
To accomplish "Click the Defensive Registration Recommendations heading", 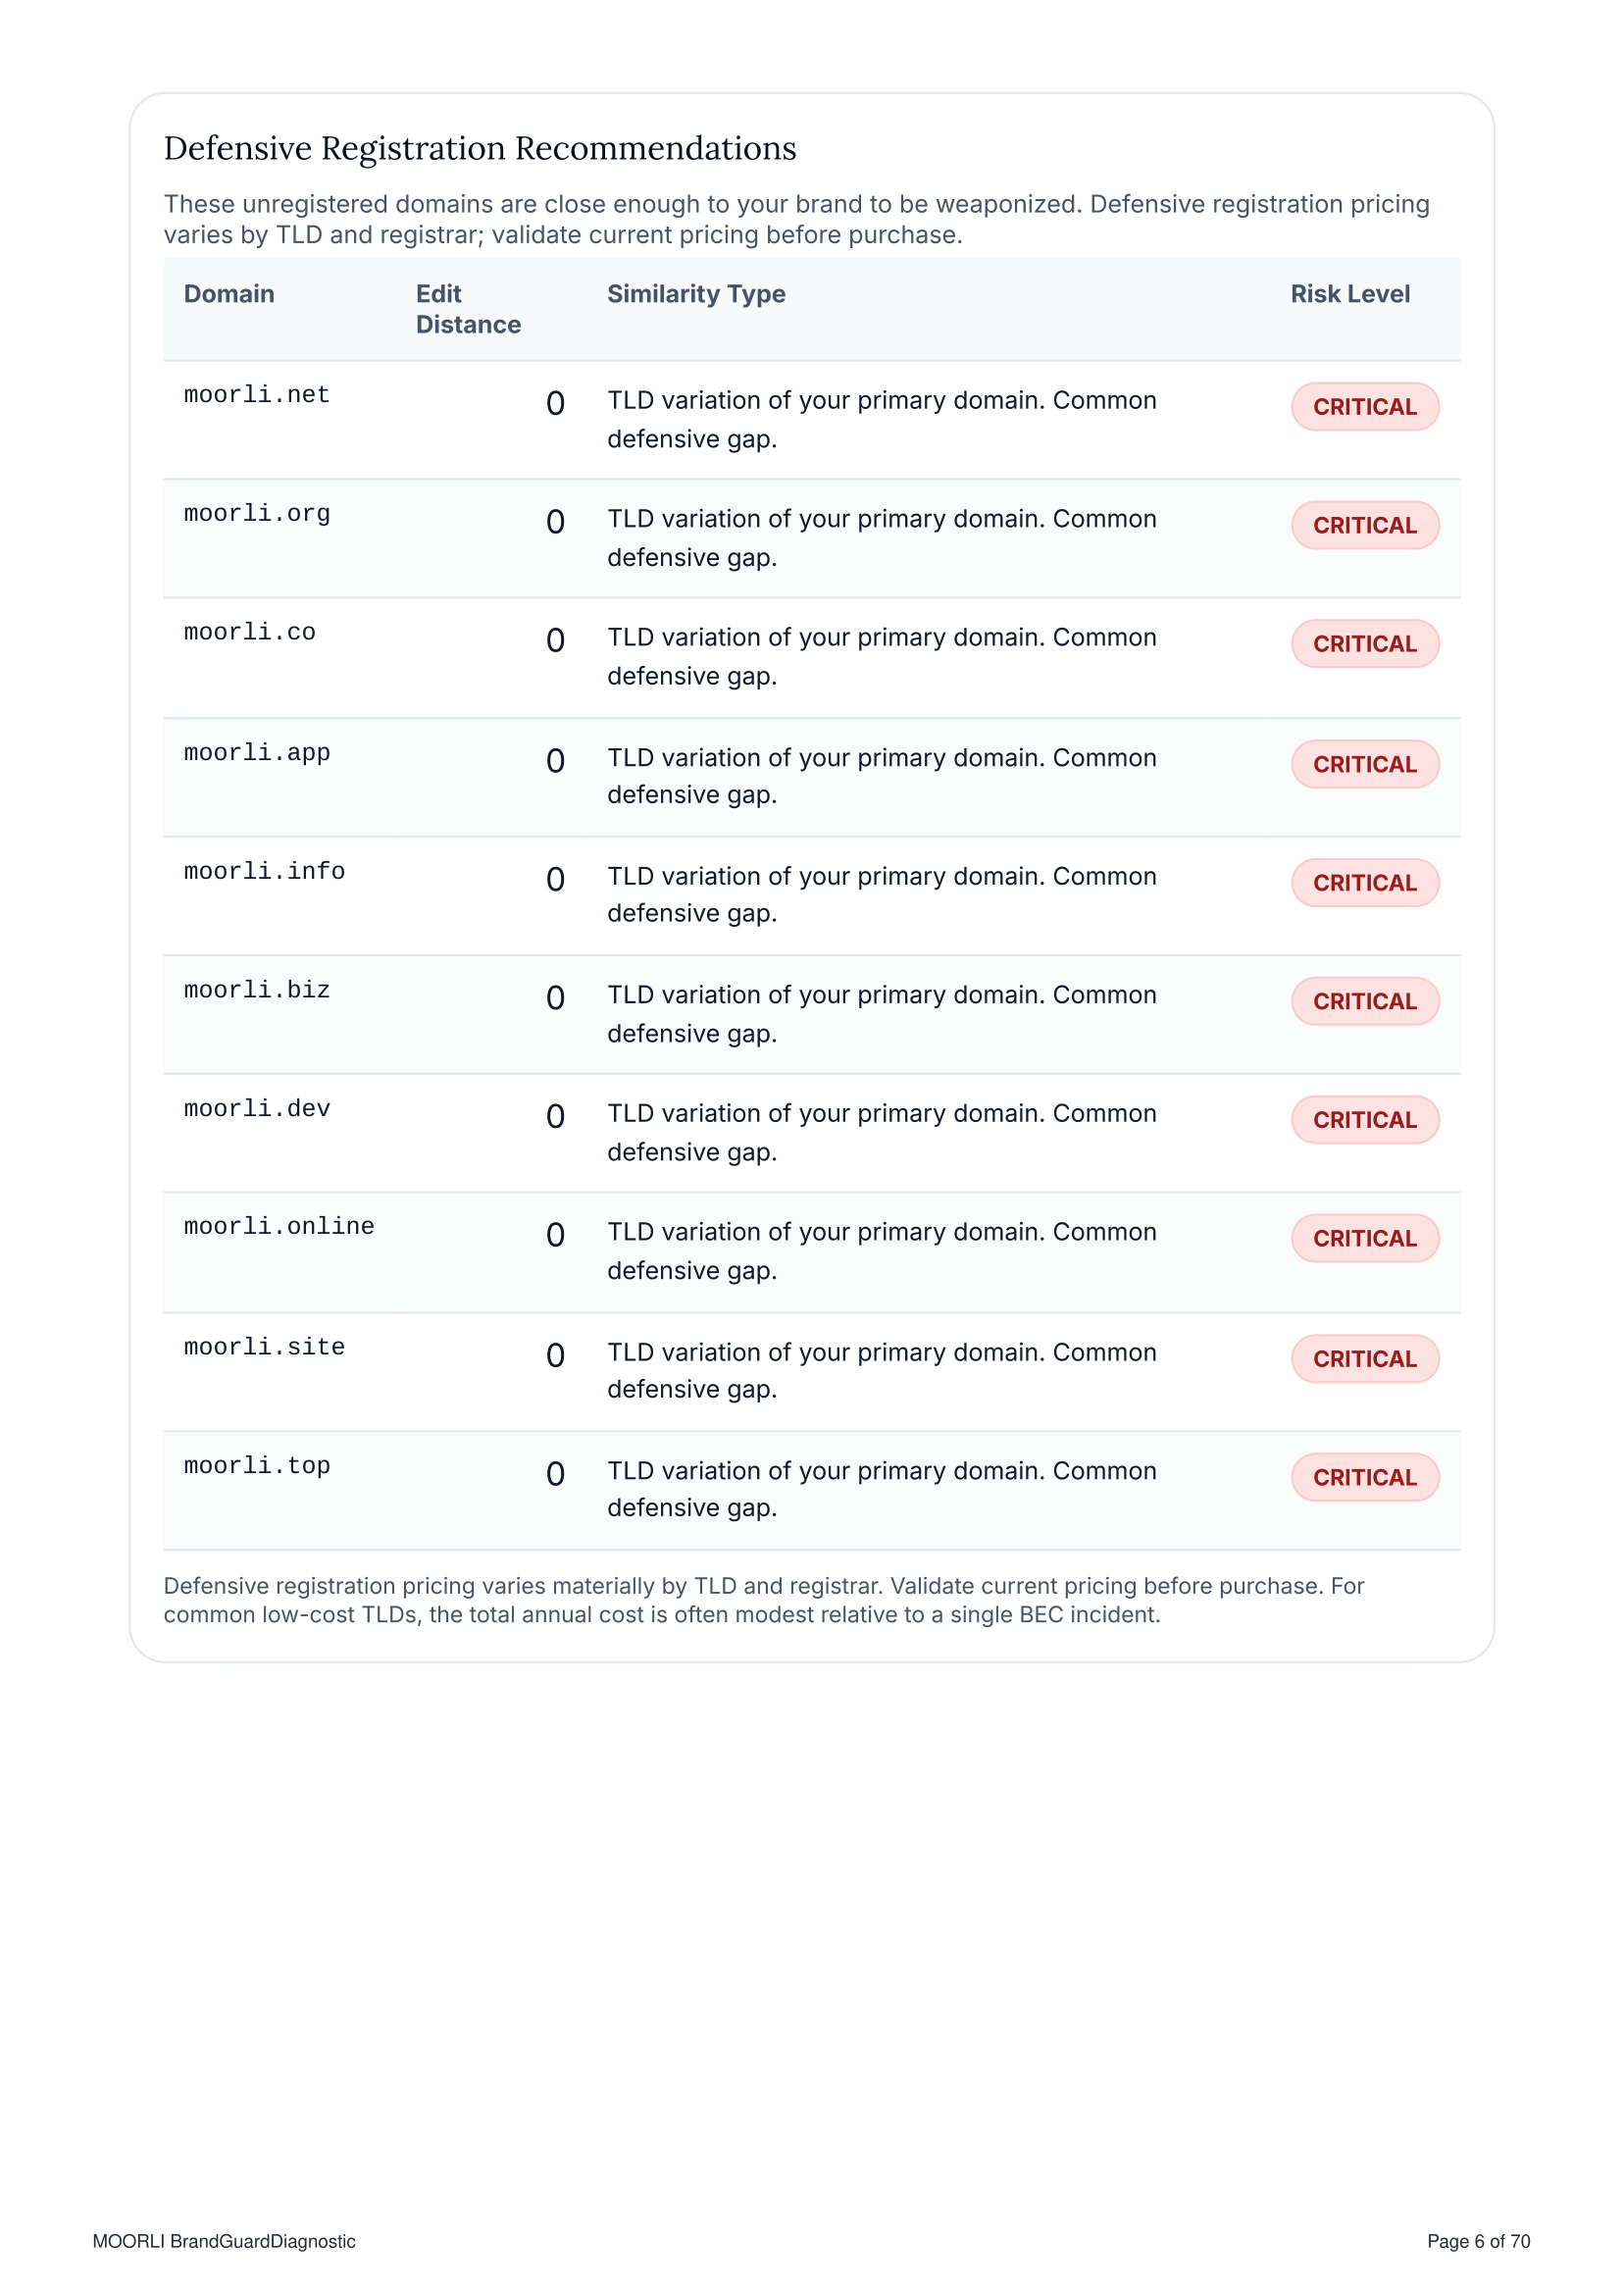I will [x=480, y=148].
